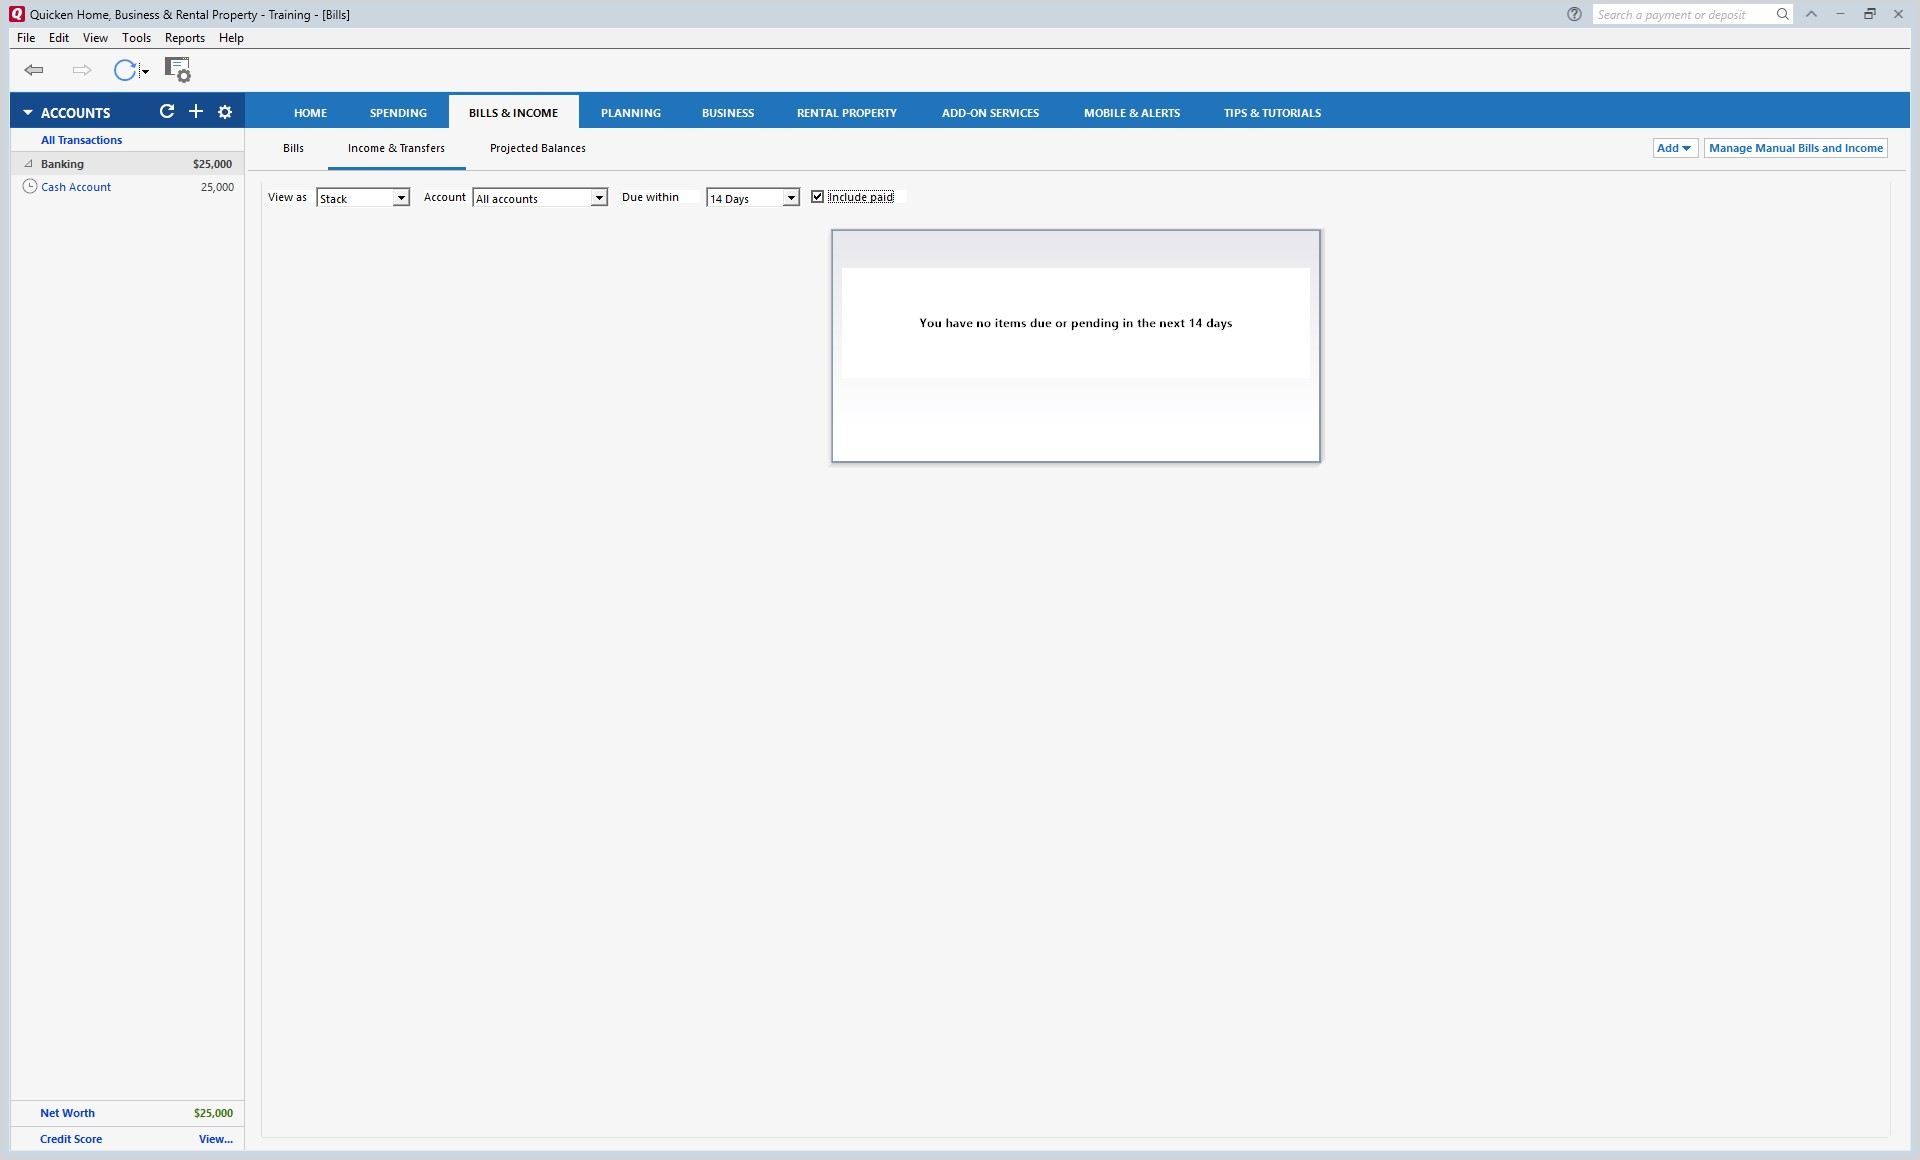The height and width of the screenshot is (1160, 1920).
Task: Add an account with the plus icon
Action: pyautogui.click(x=196, y=112)
